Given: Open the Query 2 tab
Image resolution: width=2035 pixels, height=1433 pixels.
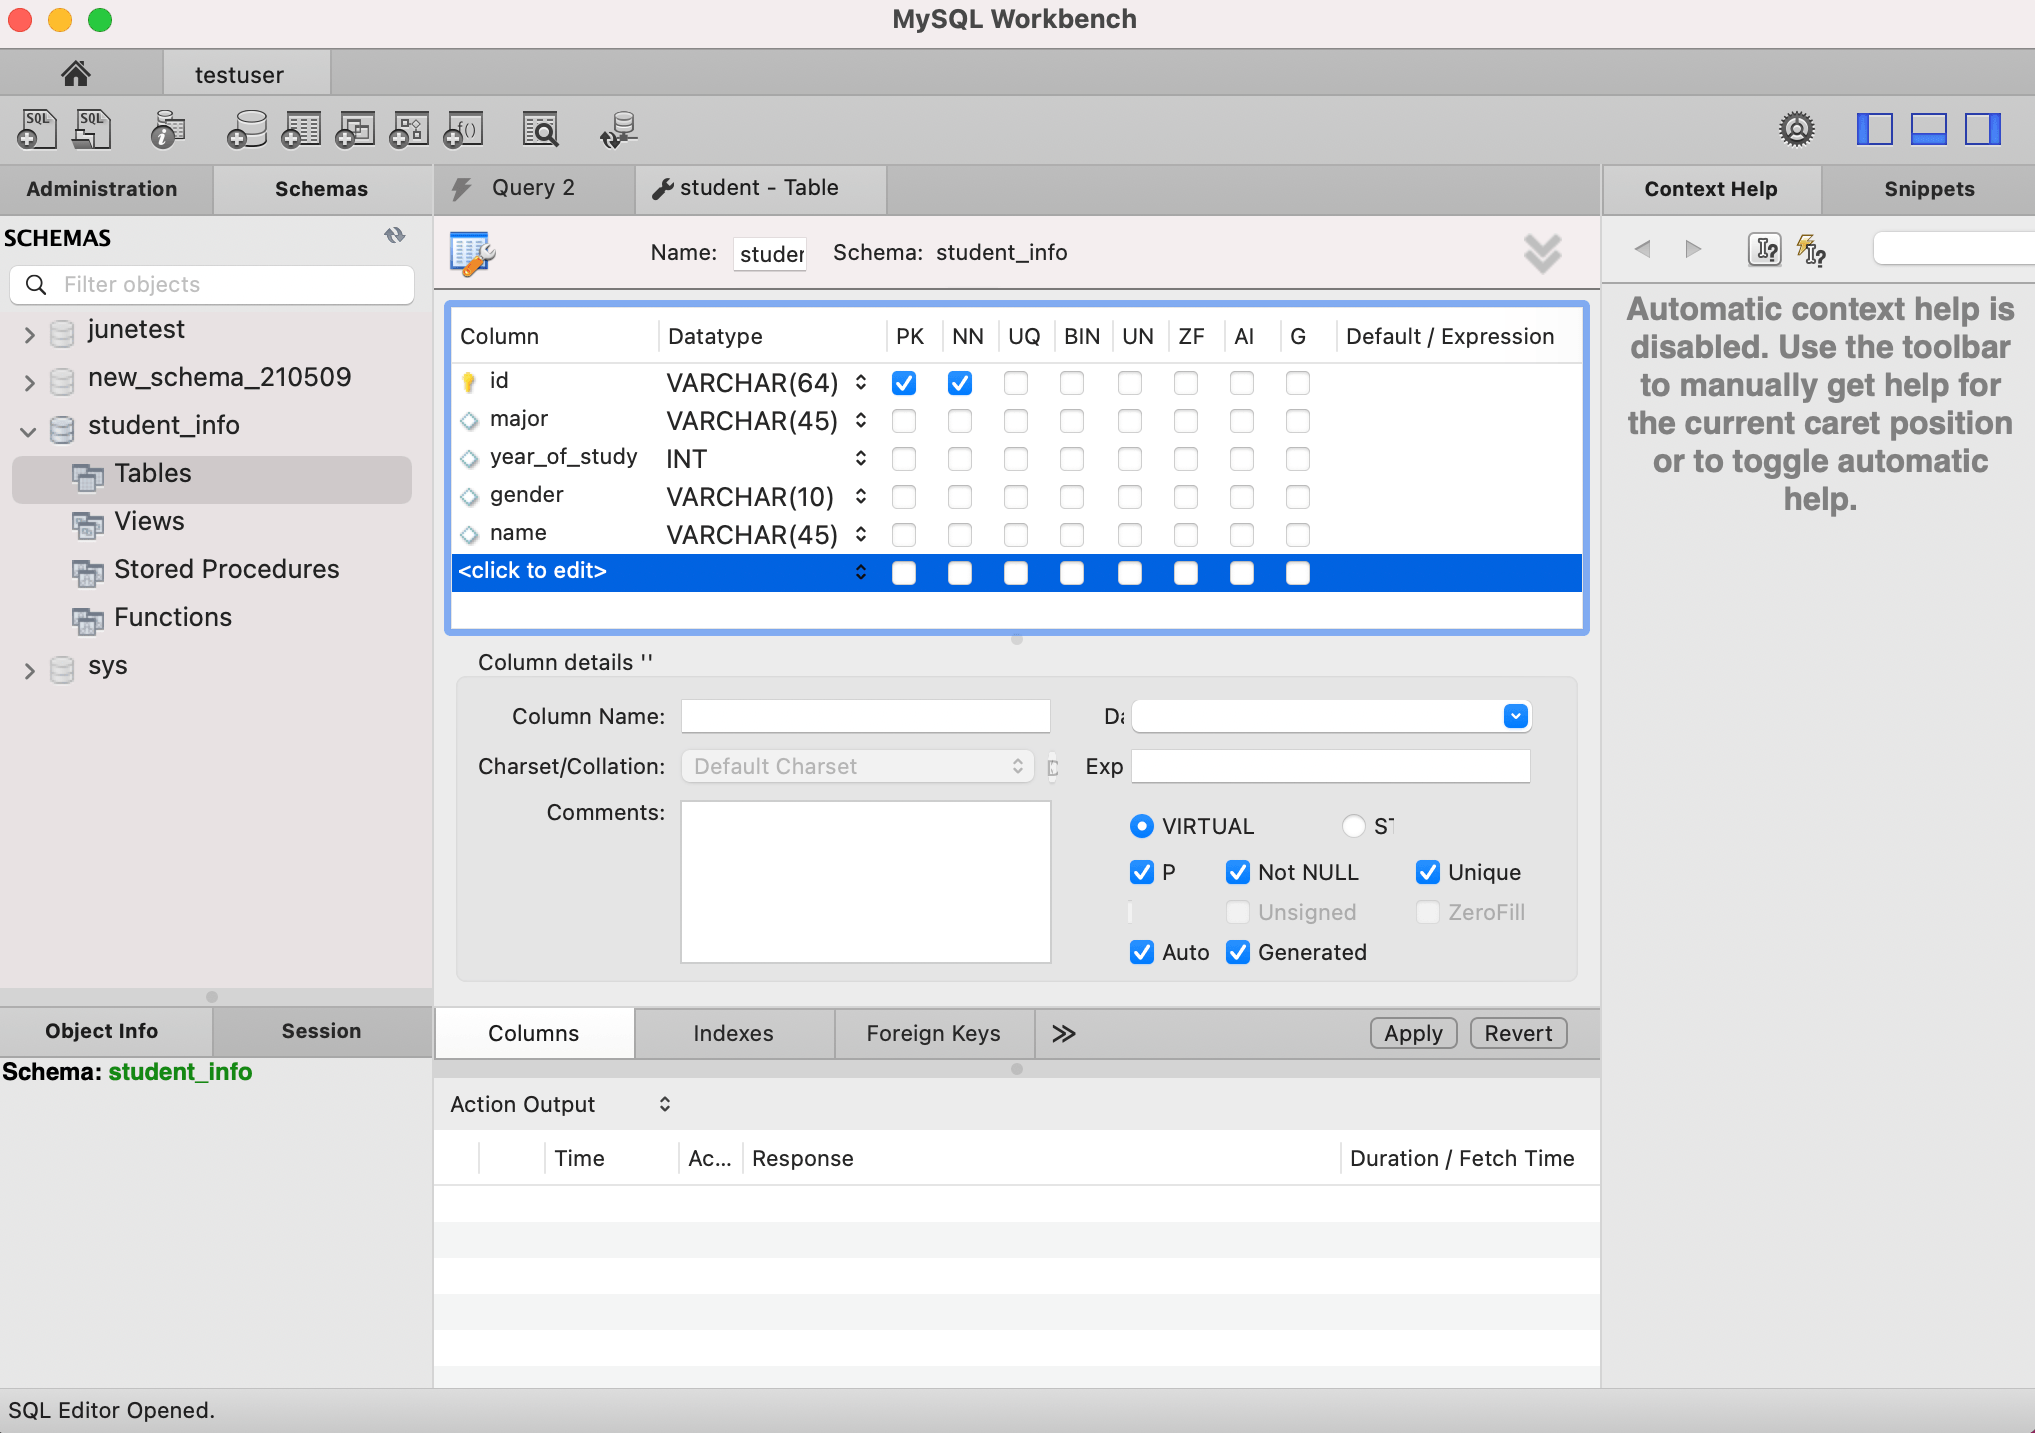Looking at the screenshot, I should pyautogui.click(x=533, y=188).
